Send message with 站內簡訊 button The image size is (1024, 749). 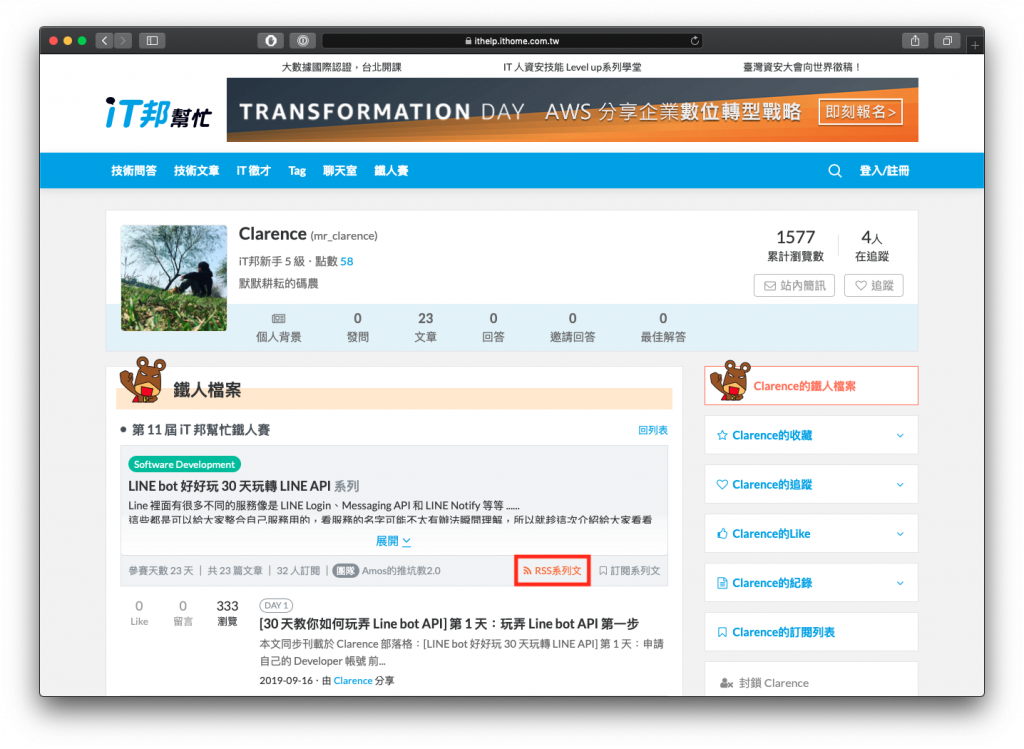794,285
